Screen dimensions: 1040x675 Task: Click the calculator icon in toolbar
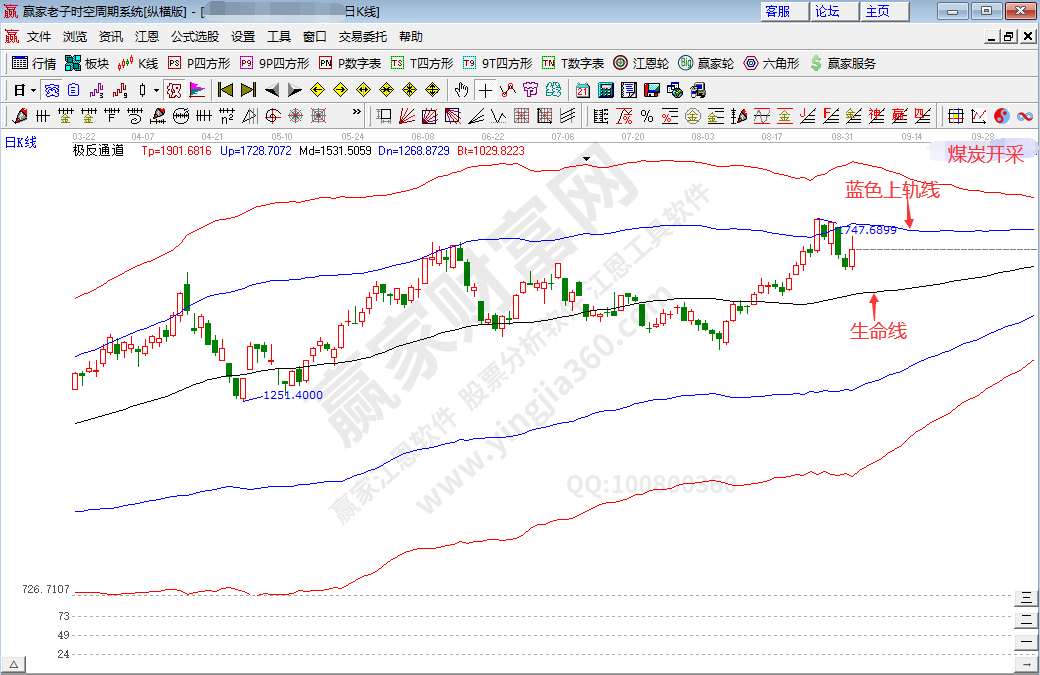pos(604,90)
